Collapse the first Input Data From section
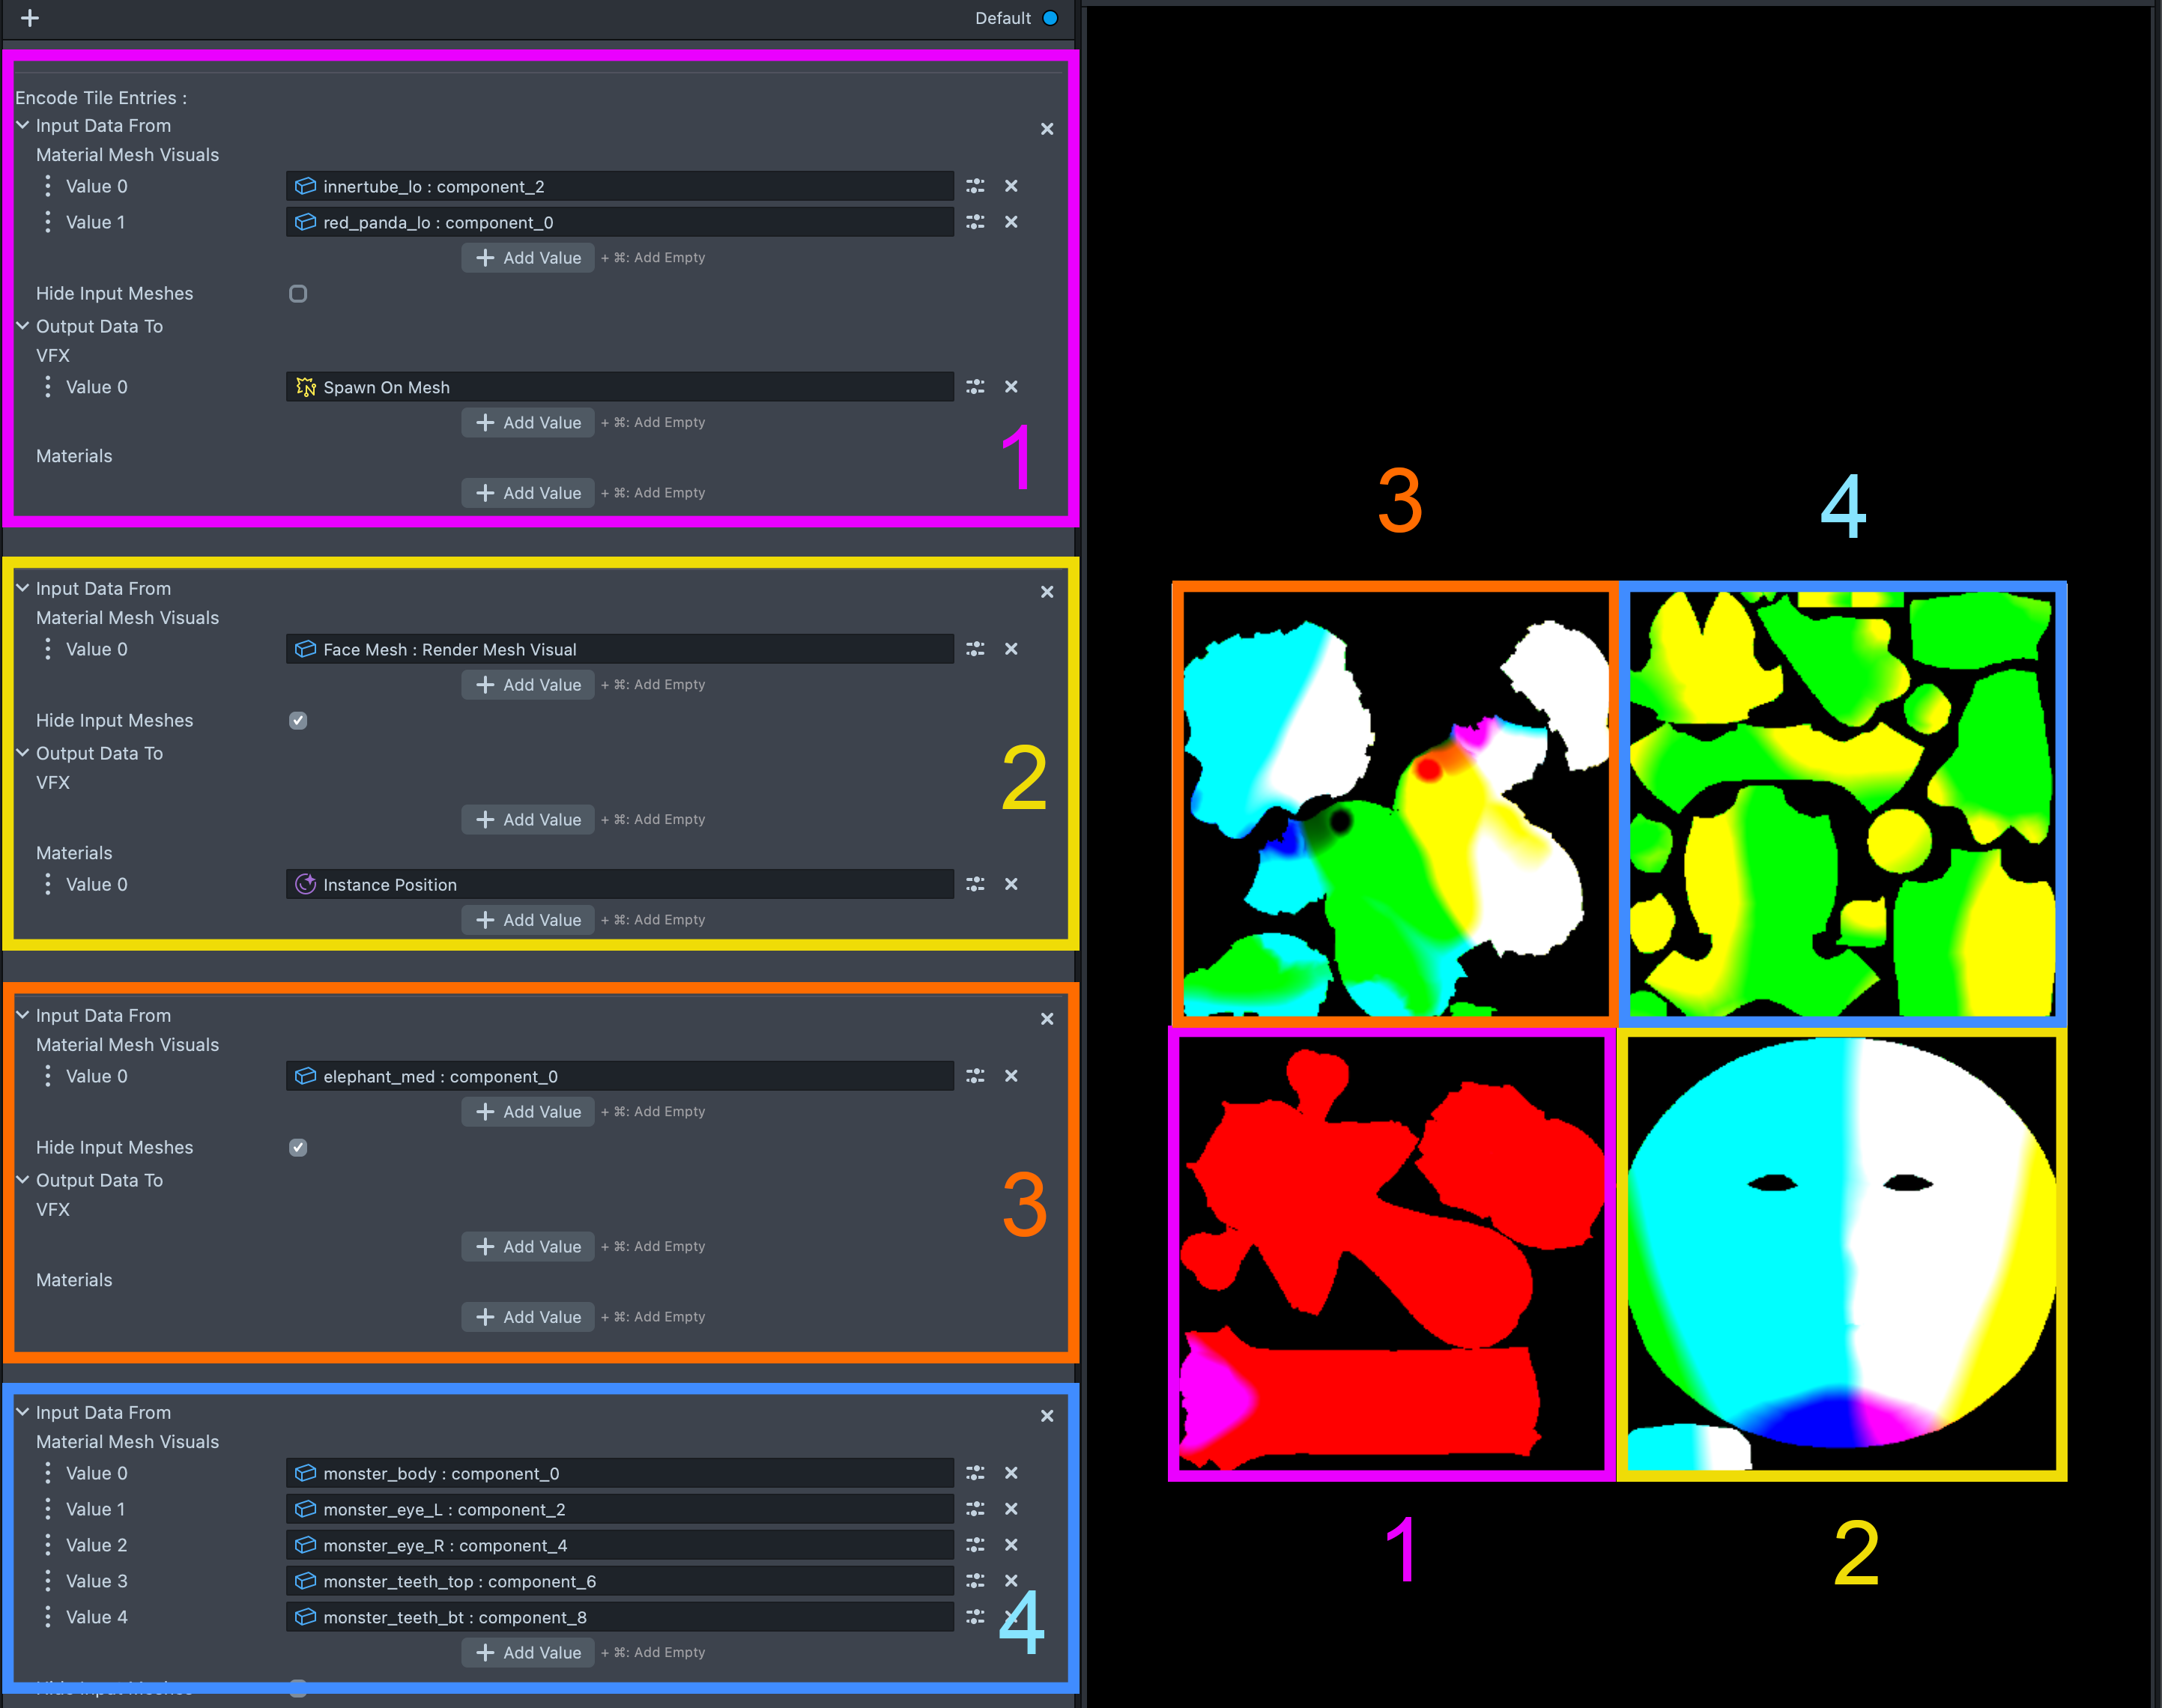This screenshot has height=1708, width=2162. click(x=23, y=126)
